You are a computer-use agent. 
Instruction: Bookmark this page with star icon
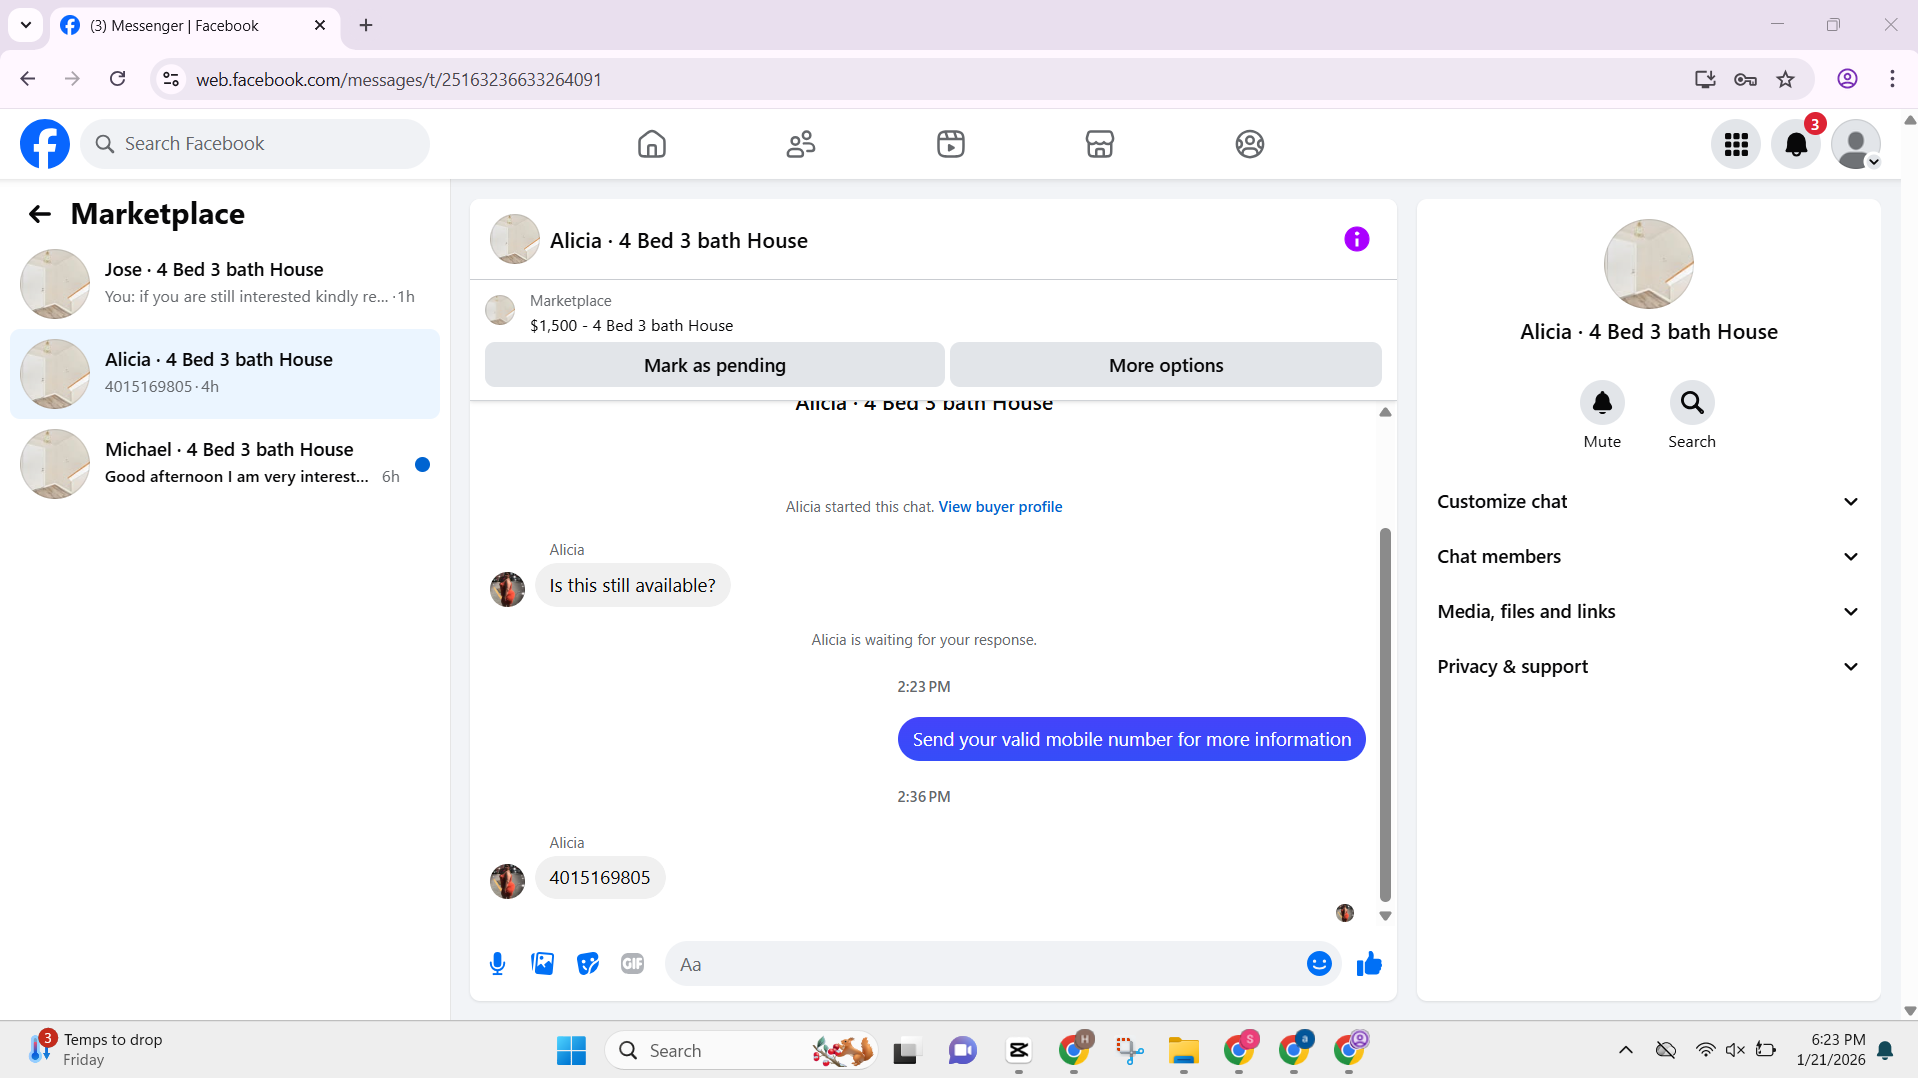tap(1785, 79)
